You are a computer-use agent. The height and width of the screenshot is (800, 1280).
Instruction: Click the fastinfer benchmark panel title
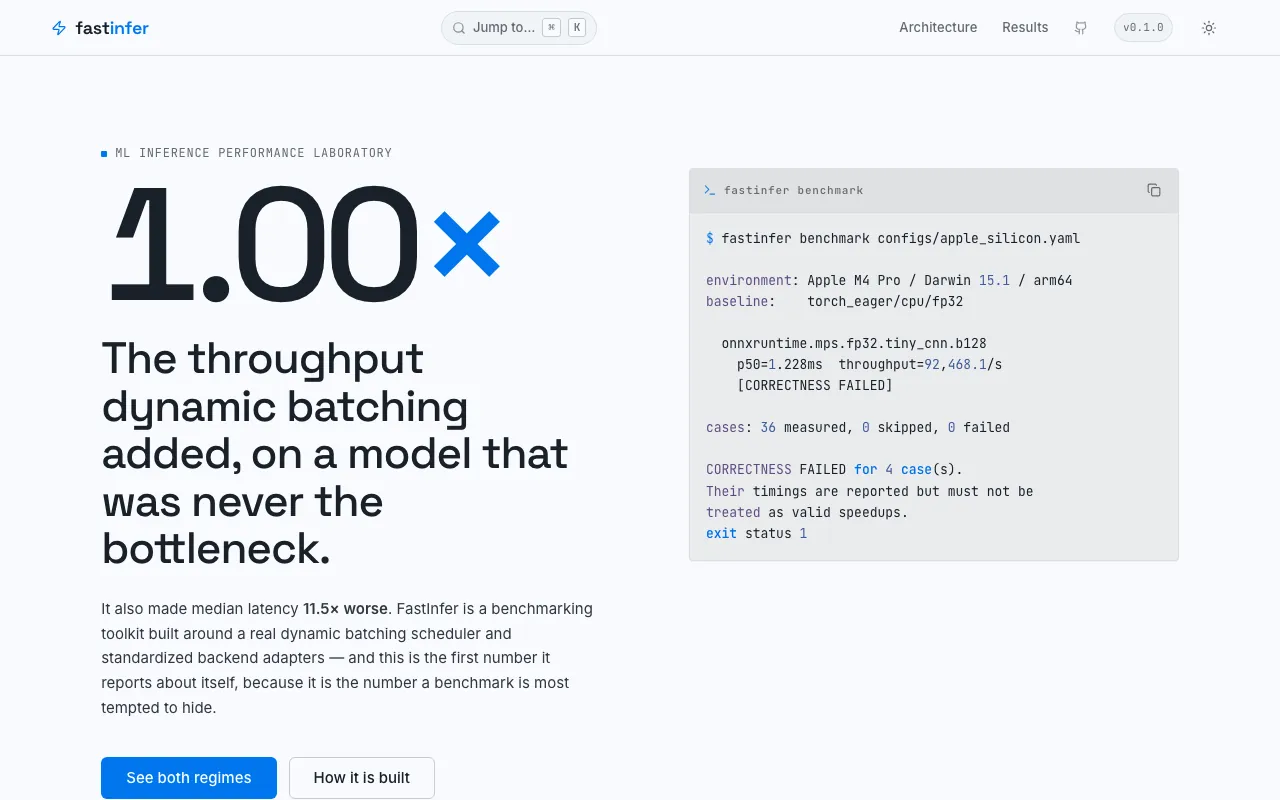coord(794,190)
